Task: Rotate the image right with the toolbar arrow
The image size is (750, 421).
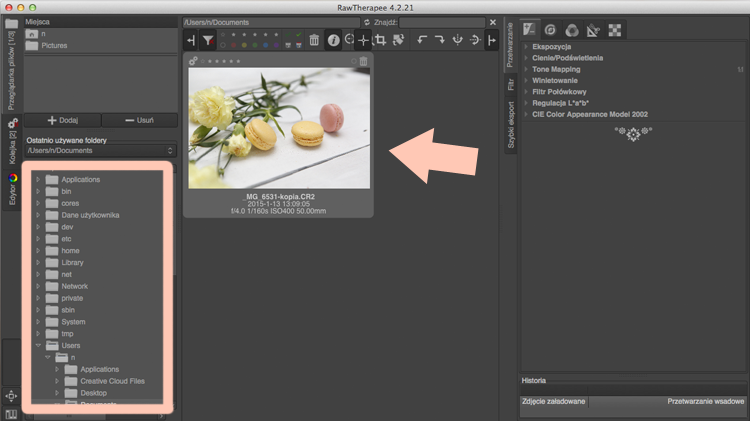Action: (439, 40)
